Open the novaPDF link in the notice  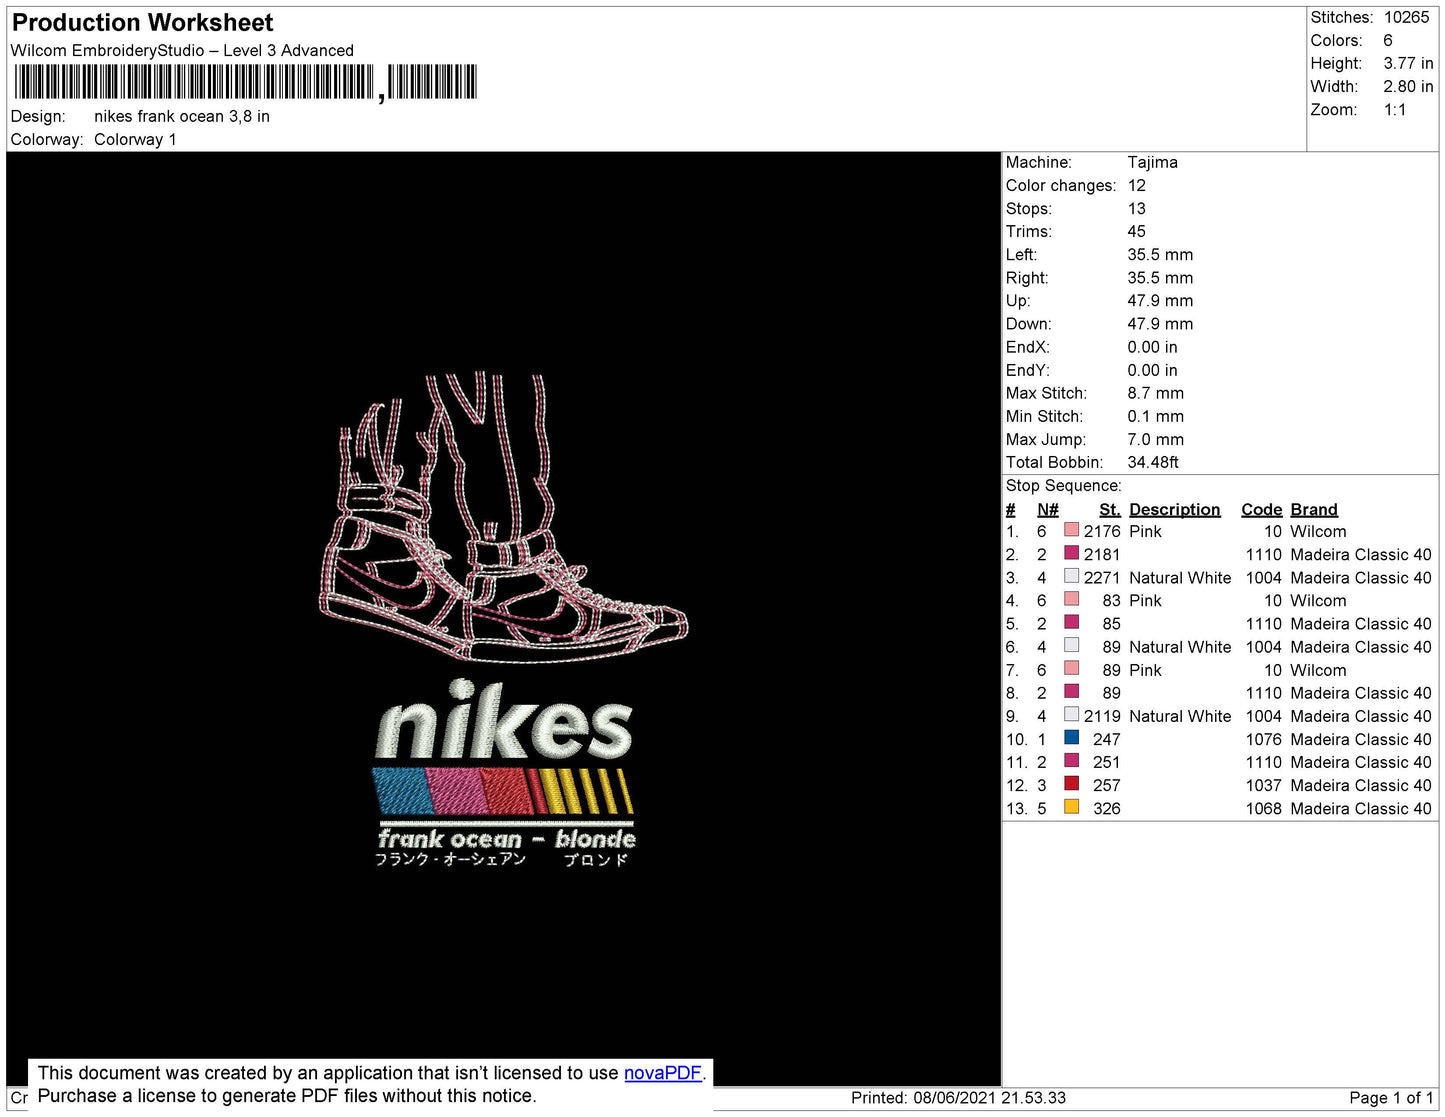[662, 1073]
